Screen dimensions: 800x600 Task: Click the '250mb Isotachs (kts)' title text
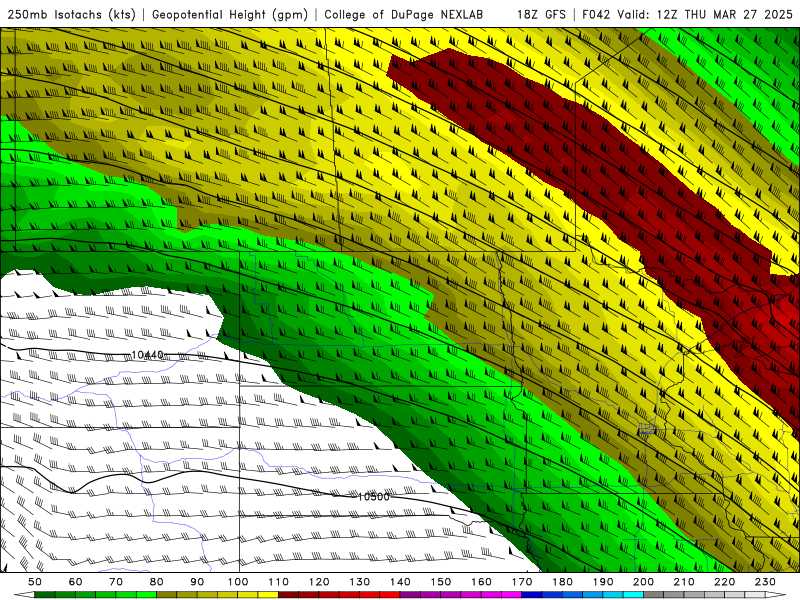click(x=71, y=15)
